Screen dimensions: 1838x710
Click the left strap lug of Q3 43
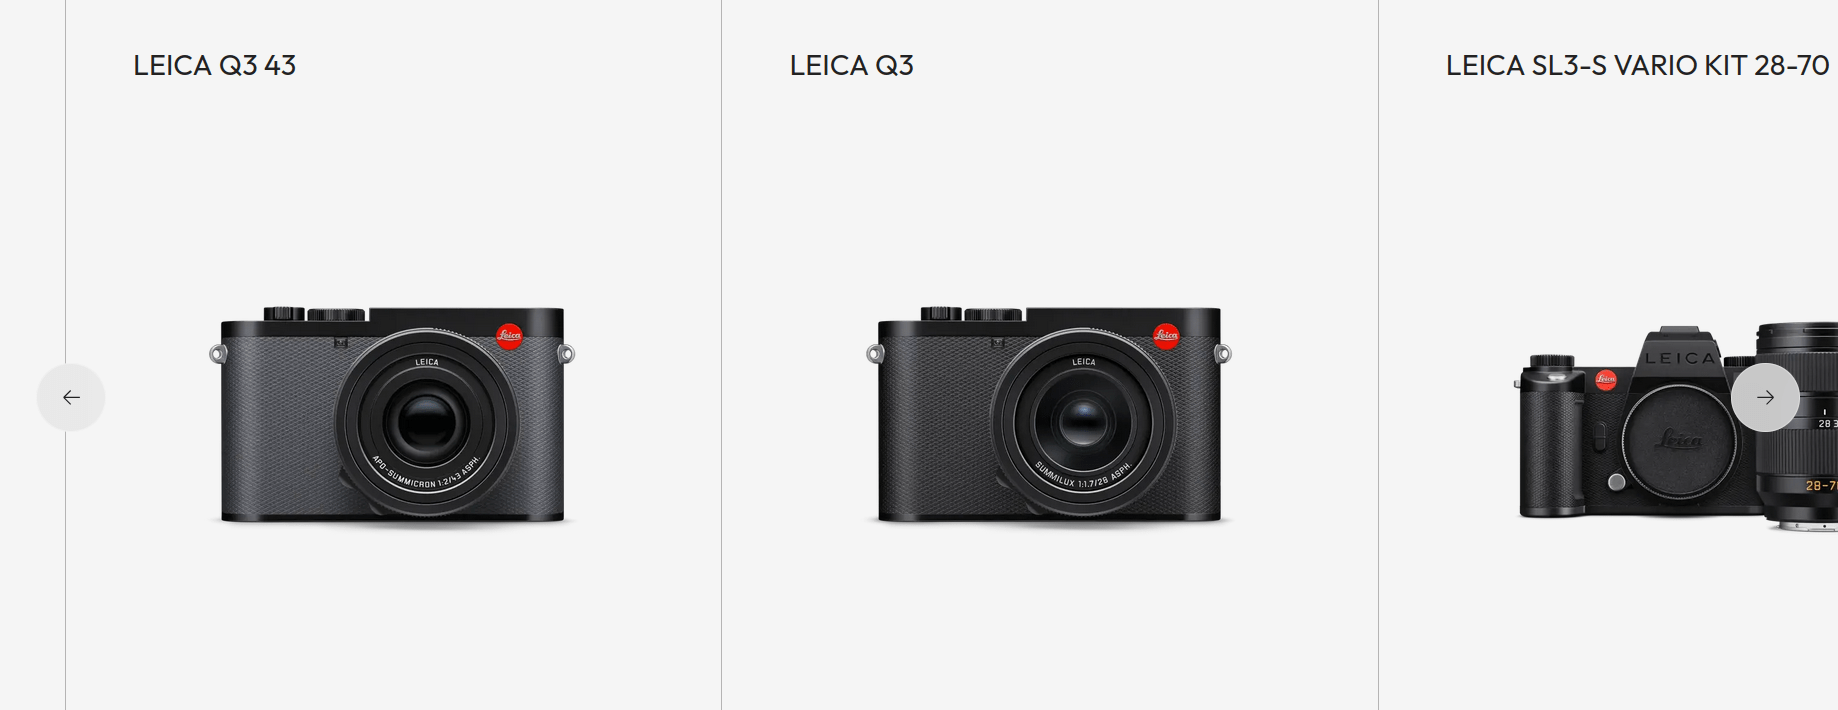pos(217,353)
